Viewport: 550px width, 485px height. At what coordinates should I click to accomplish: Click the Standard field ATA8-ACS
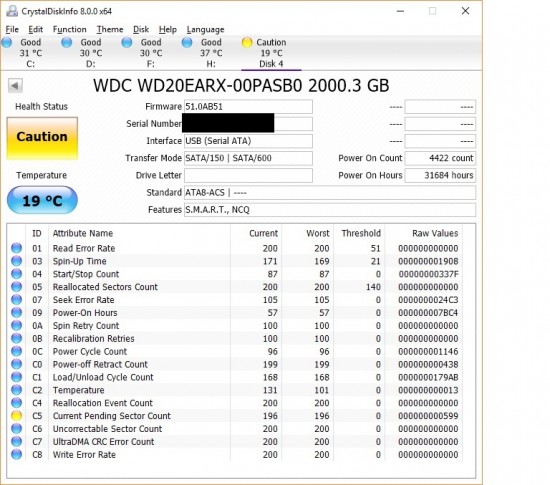(x=330, y=193)
